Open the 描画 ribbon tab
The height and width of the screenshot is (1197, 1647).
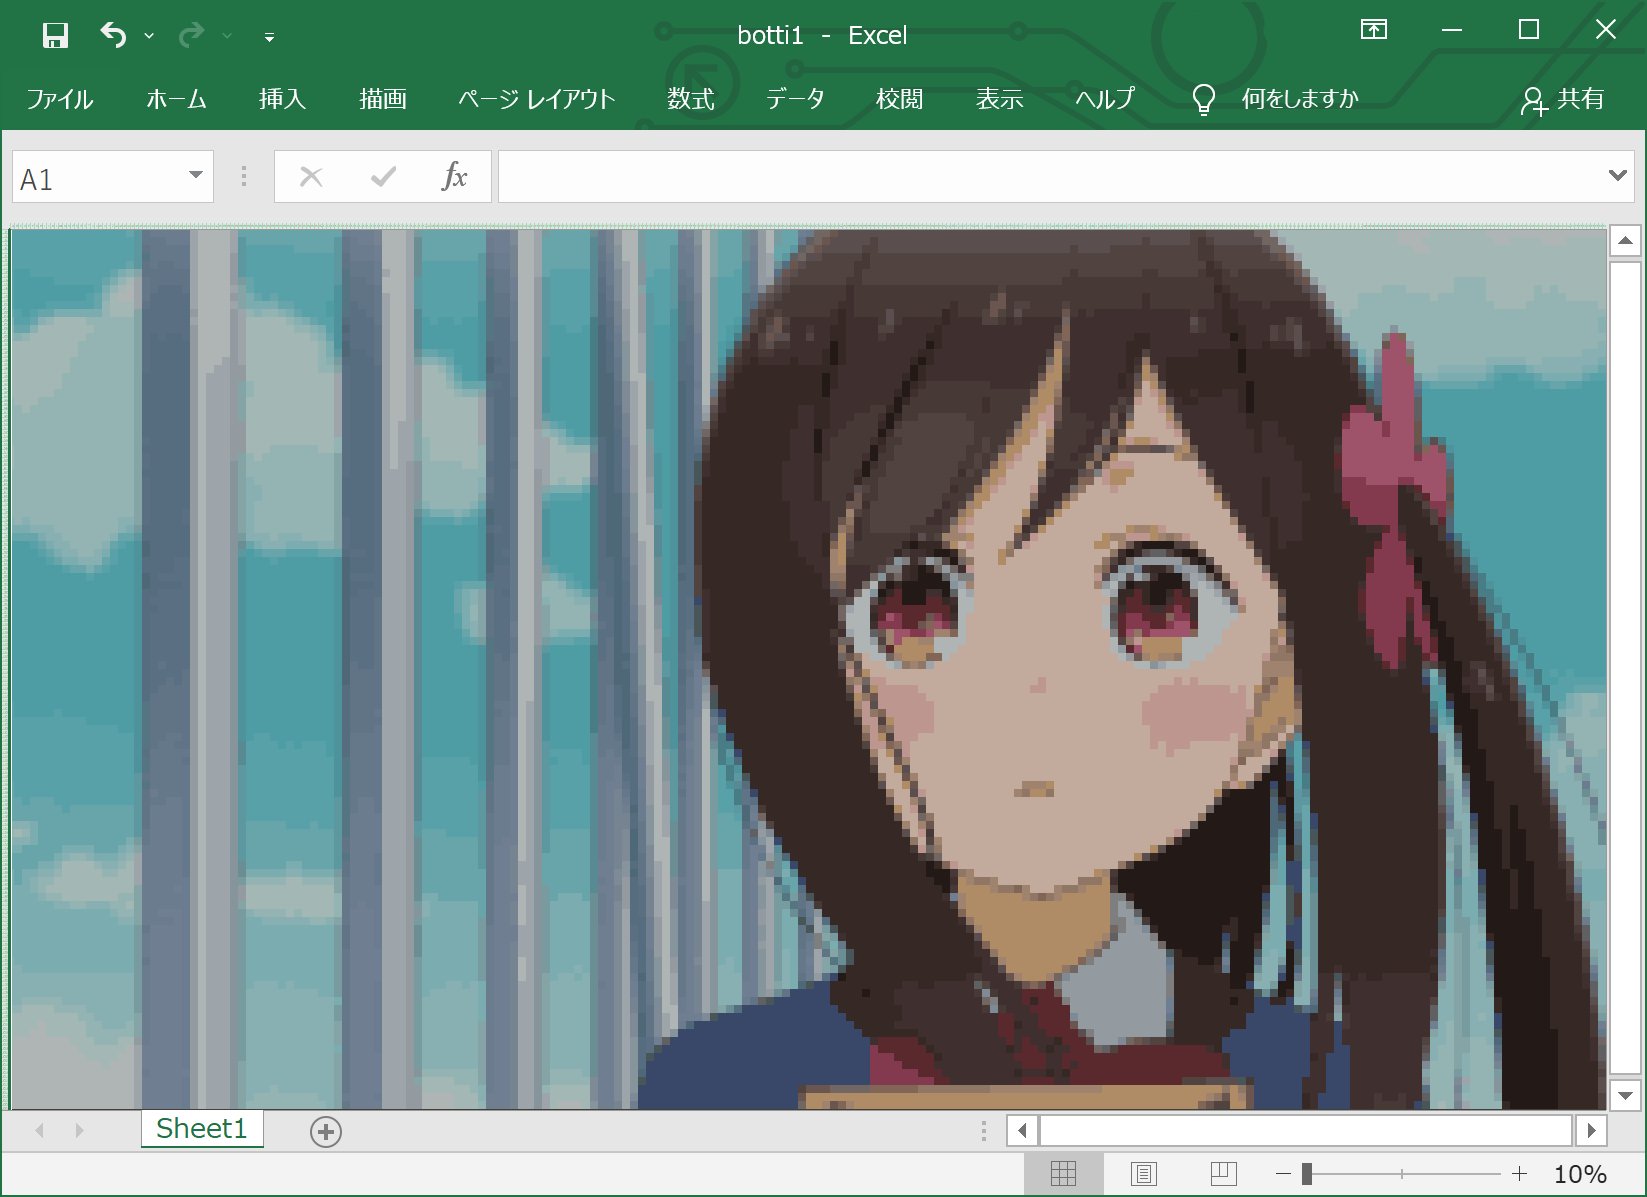click(x=383, y=99)
